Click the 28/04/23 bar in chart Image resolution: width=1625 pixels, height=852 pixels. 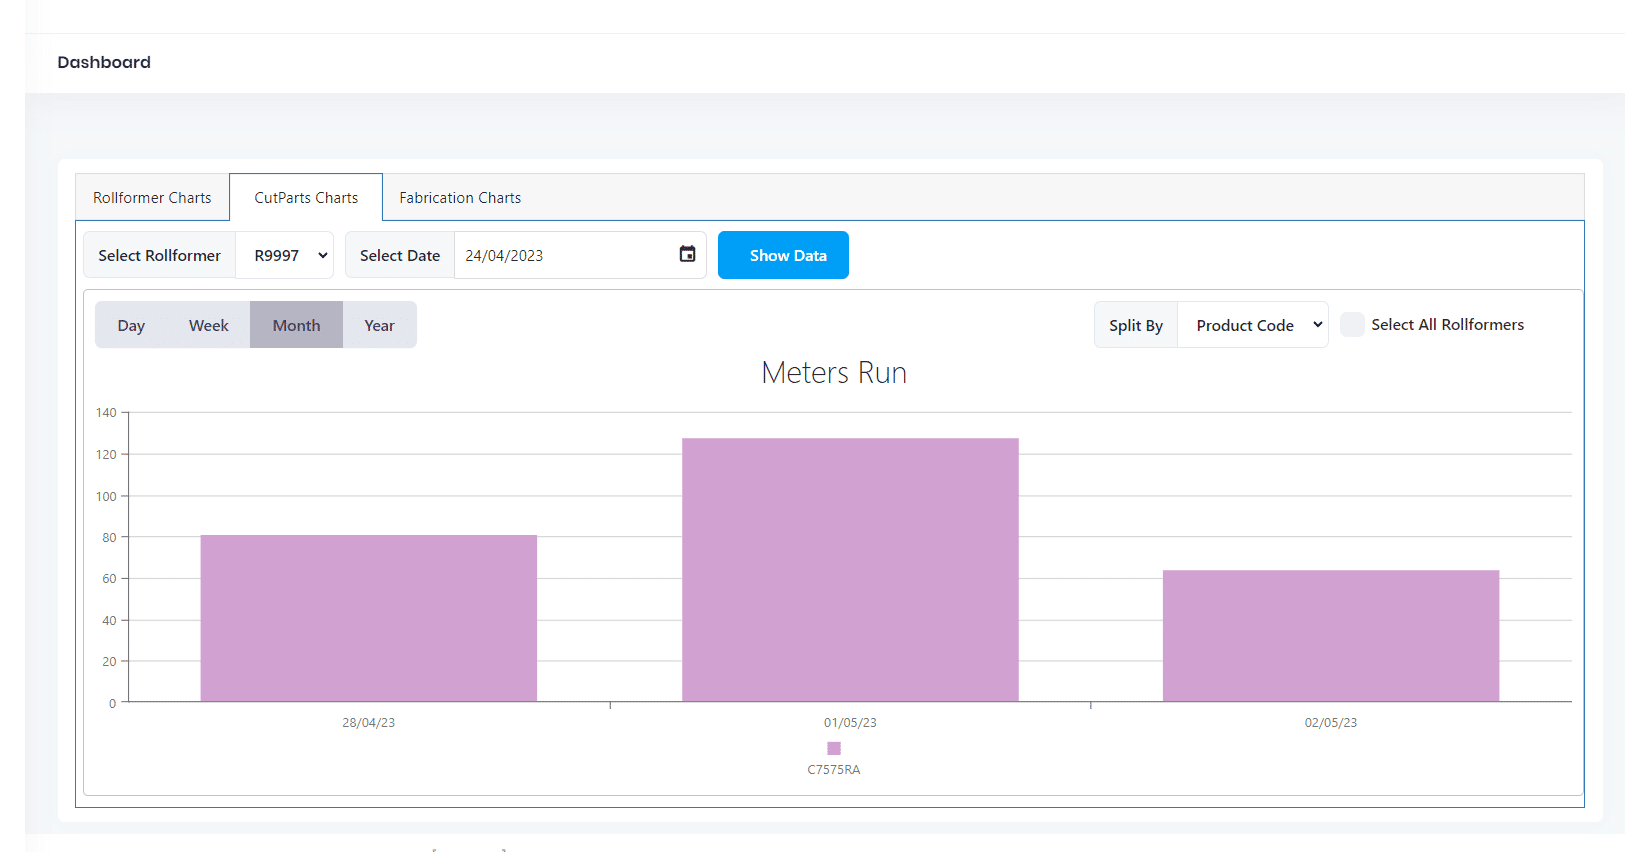pyautogui.click(x=368, y=618)
